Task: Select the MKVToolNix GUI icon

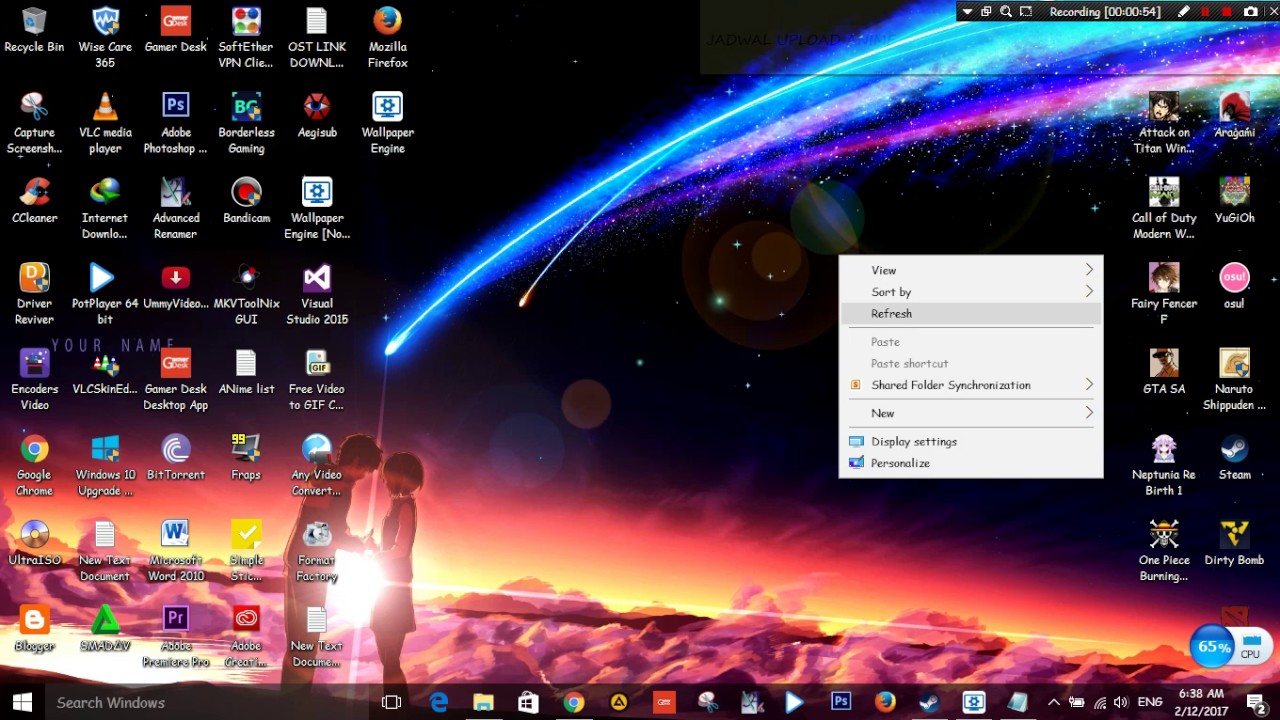Action: click(246, 294)
